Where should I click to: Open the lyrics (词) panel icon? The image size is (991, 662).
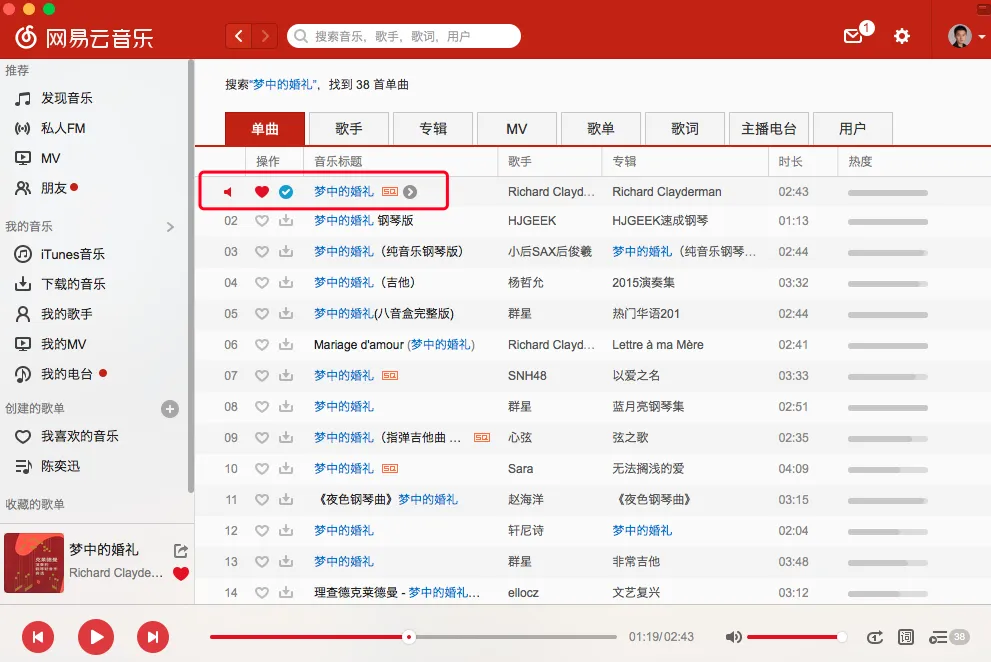(906, 637)
